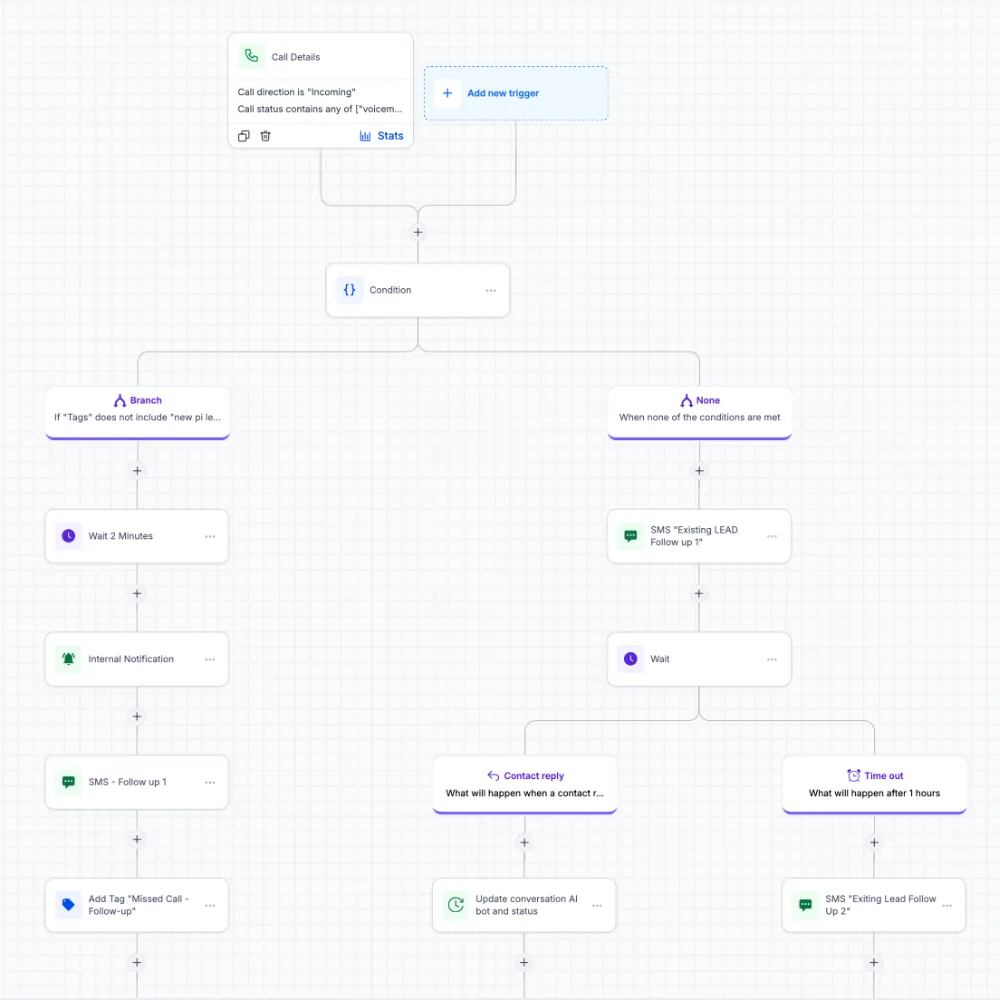Open the Condition node options menu
Screen dimensions: 1000x1000
[x=490, y=290]
